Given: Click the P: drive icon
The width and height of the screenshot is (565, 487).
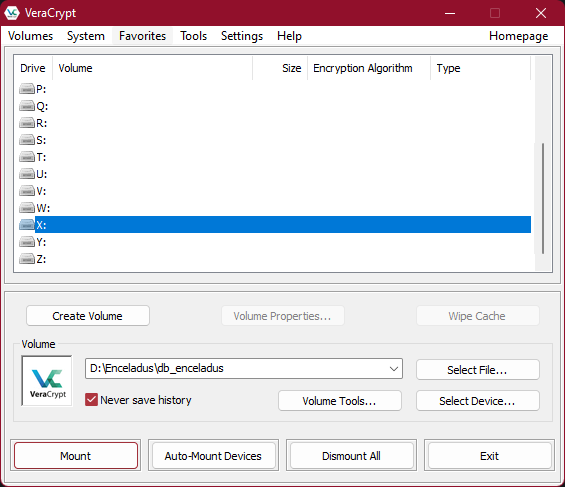Looking at the screenshot, I should tap(27, 89).
